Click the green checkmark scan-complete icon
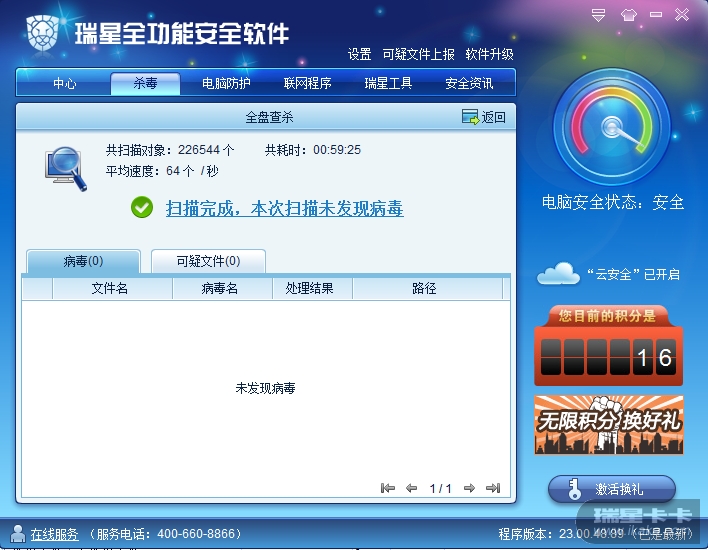This screenshot has height=550, width=708. tap(142, 207)
